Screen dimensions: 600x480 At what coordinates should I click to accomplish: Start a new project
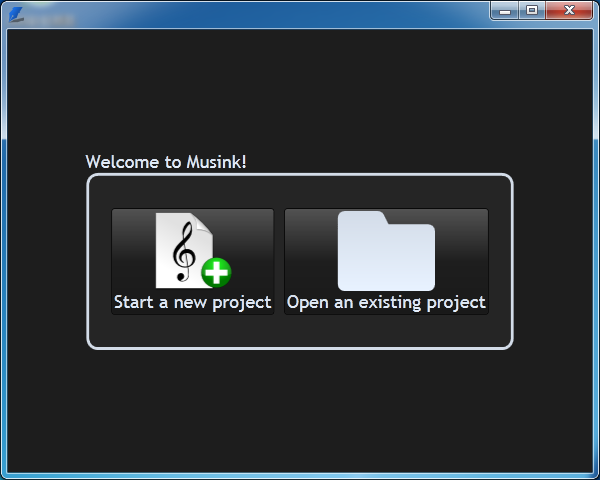[x=192, y=261]
